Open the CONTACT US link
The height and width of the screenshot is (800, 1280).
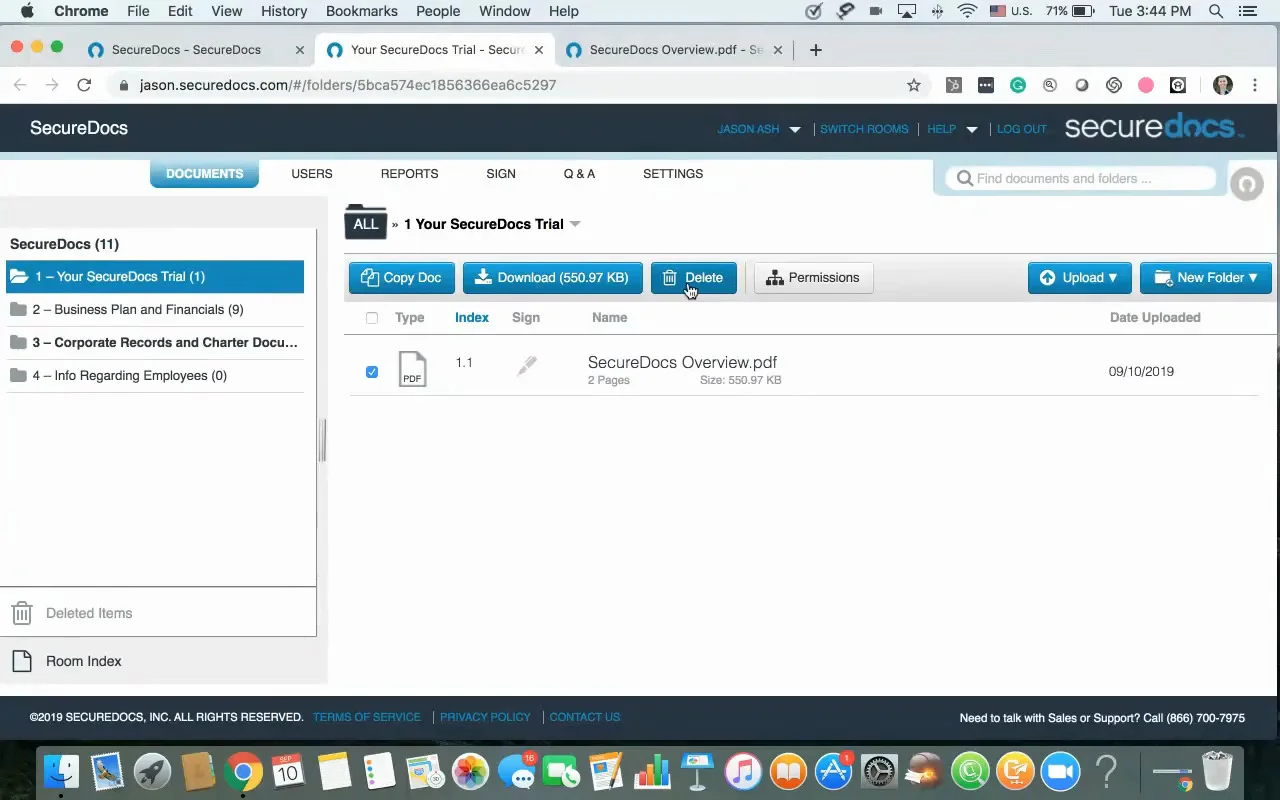585,717
